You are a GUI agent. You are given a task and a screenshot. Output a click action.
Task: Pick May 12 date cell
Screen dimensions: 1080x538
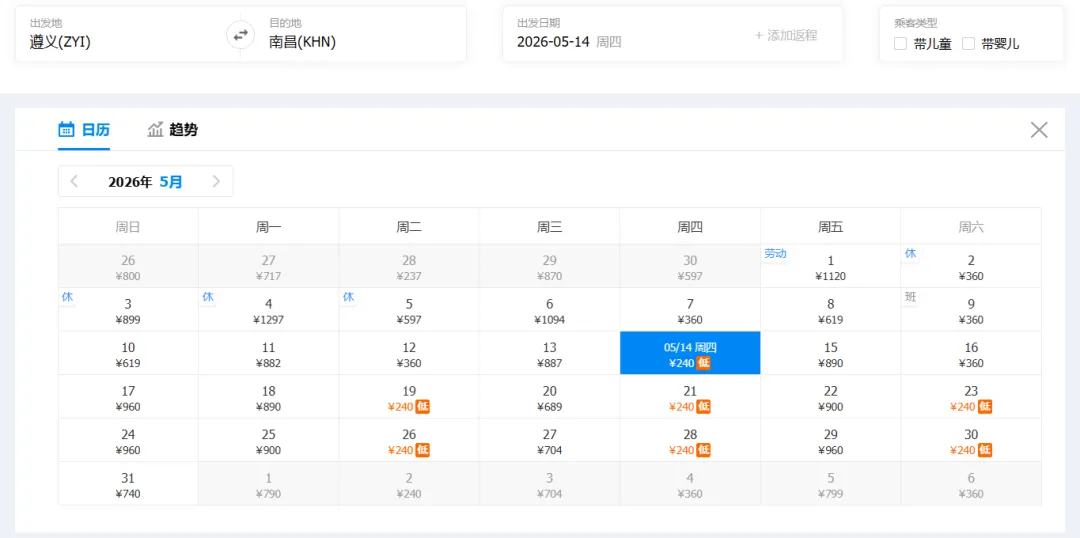[409, 353]
